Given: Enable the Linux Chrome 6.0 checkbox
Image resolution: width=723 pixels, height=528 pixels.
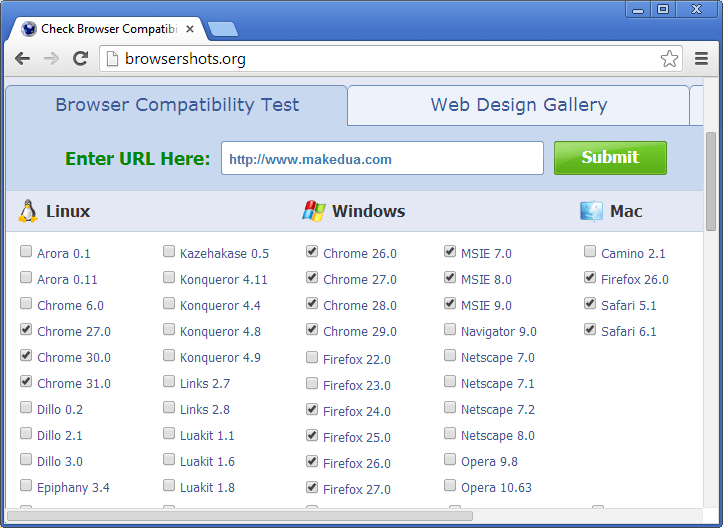Looking at the screenshot, I should click(x=26, y=303).
